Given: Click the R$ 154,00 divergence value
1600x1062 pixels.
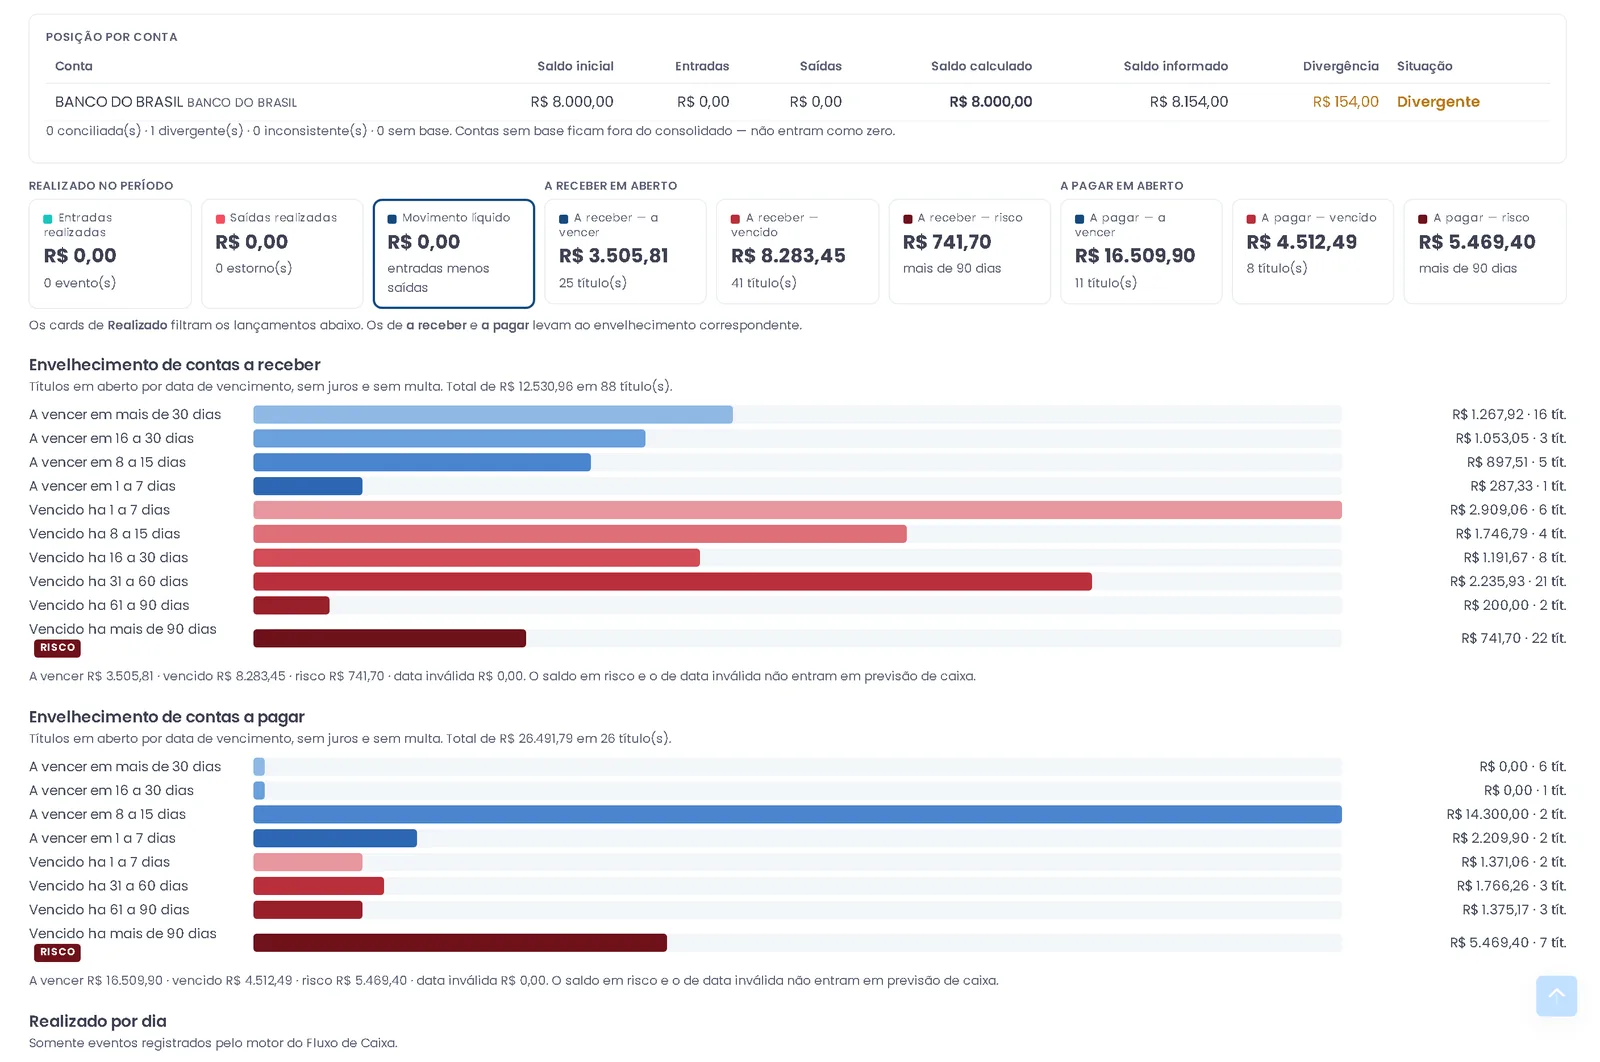Looking at the screenshot, I should tap(1345, 102).
